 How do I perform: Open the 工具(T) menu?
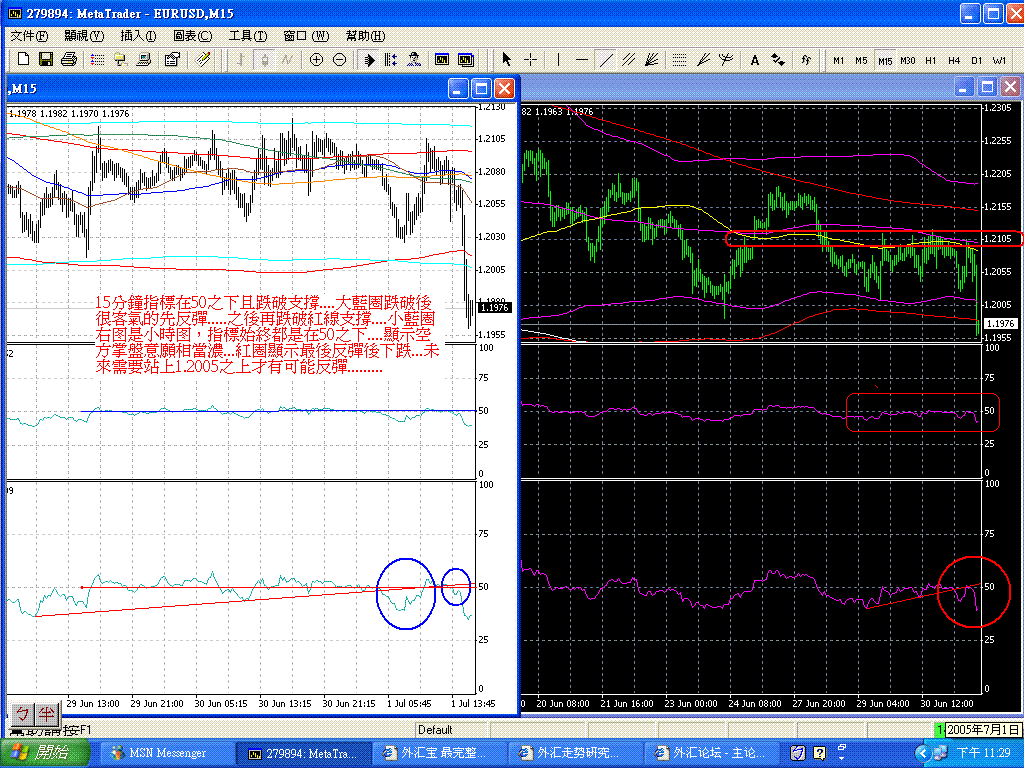pyautogui.click(x=248, y=35)
